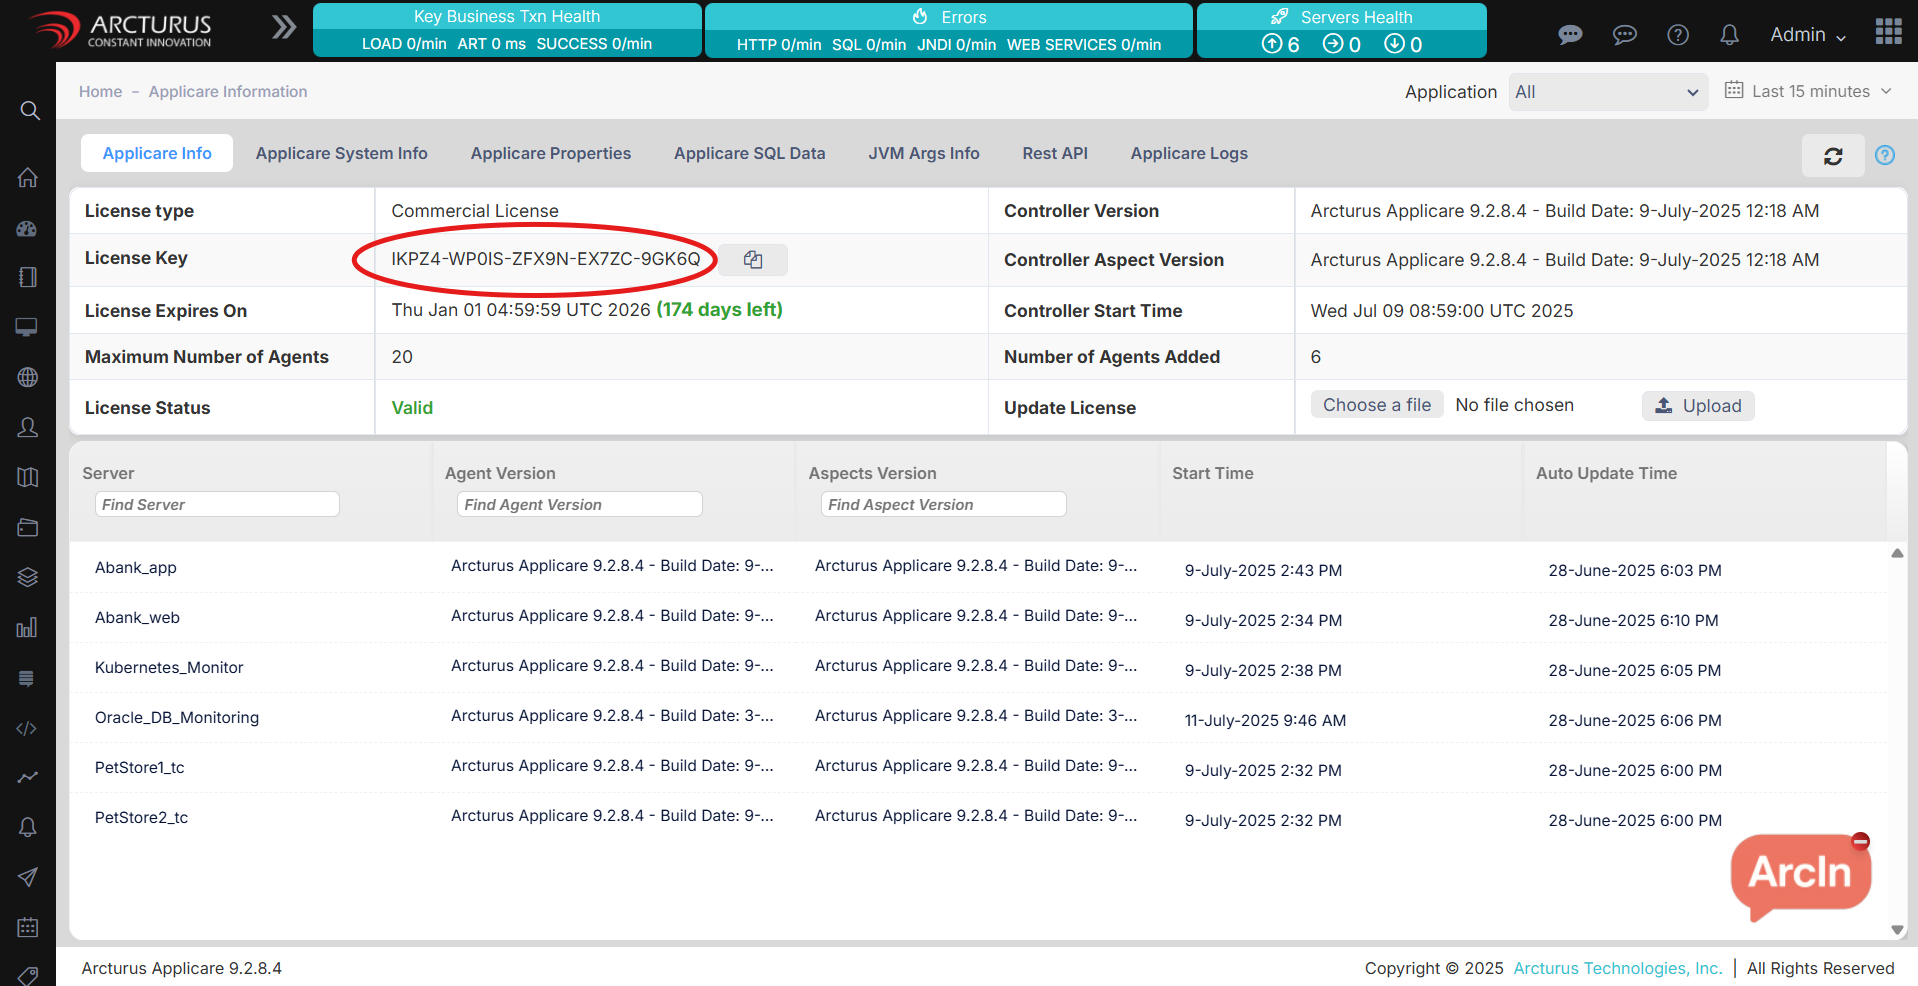
Task: Click the table scrollbar down arrow
Action: coord(1897,930)
